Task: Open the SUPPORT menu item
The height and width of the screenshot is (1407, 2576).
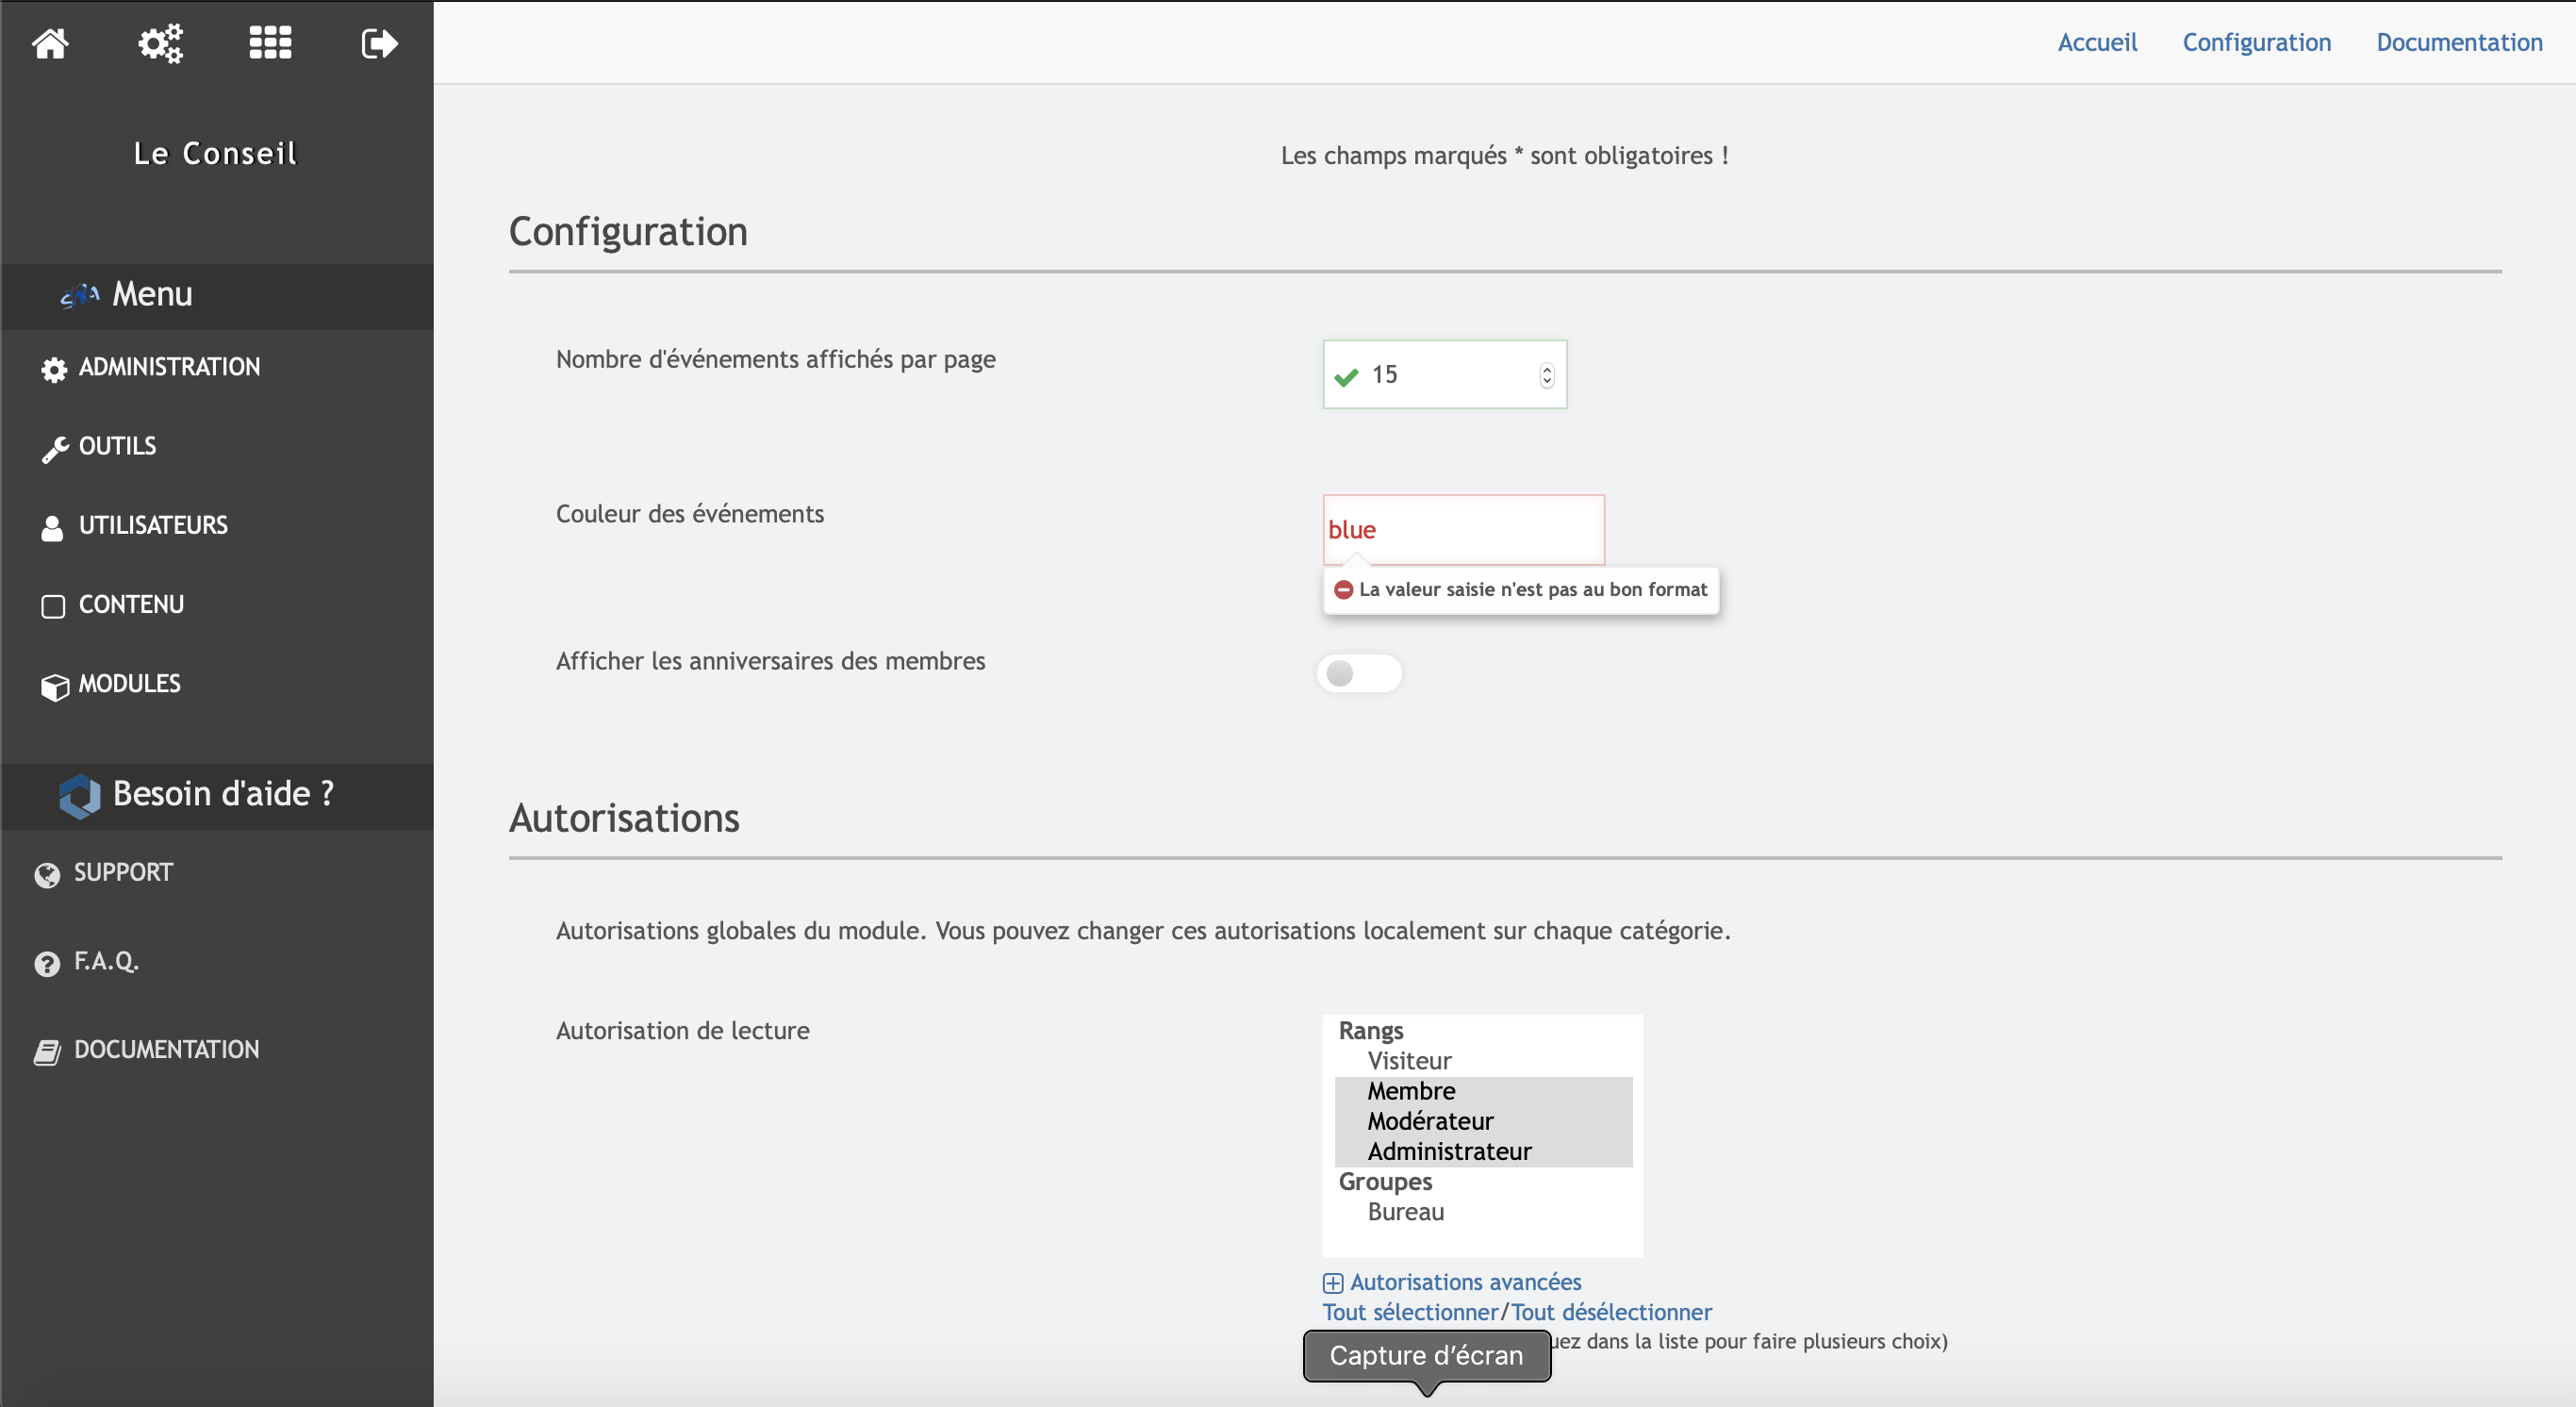Action: click(x=123, y=872)
